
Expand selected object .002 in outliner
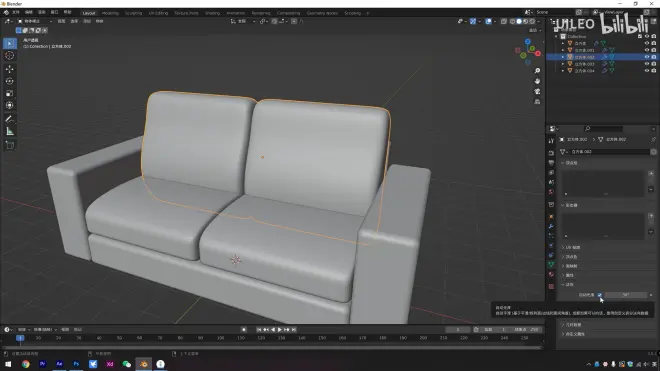(563, 57)
